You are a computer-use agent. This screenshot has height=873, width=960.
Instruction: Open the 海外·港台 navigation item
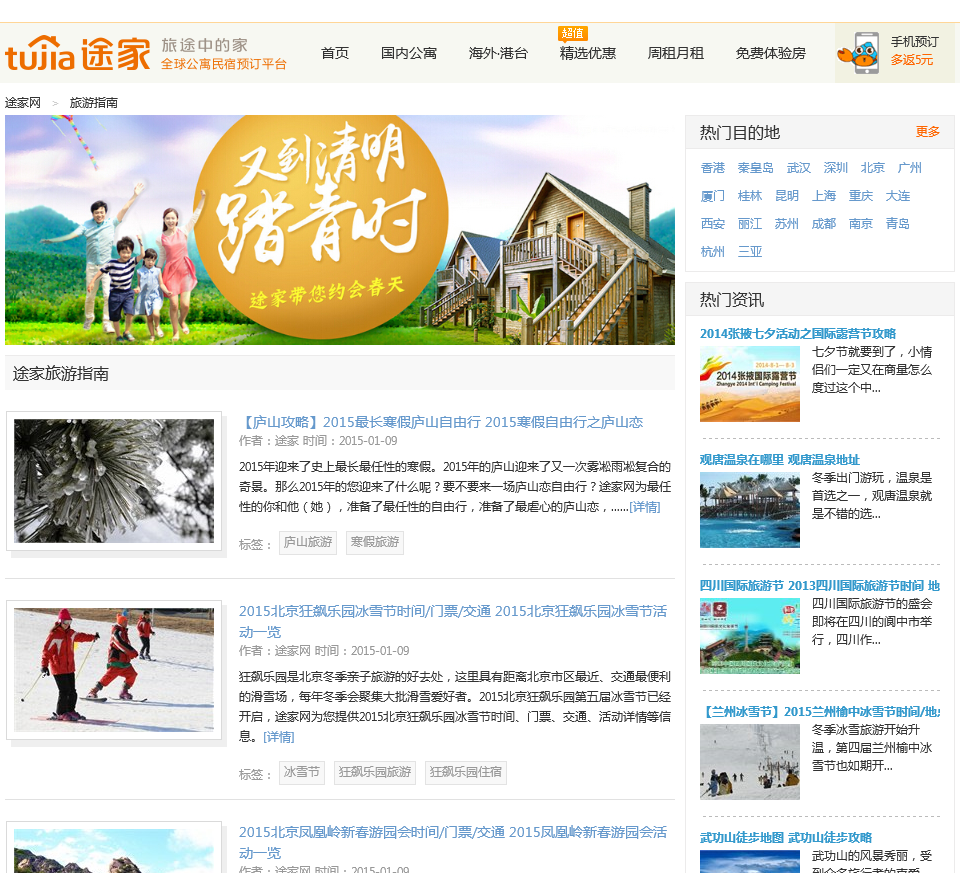coord(498,53)
